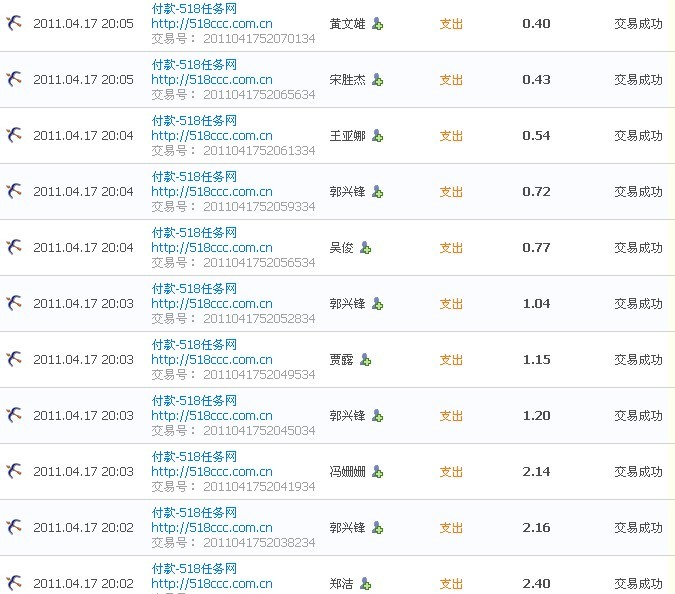Click add-contact icon in the 0.72 row

(377, 192)
